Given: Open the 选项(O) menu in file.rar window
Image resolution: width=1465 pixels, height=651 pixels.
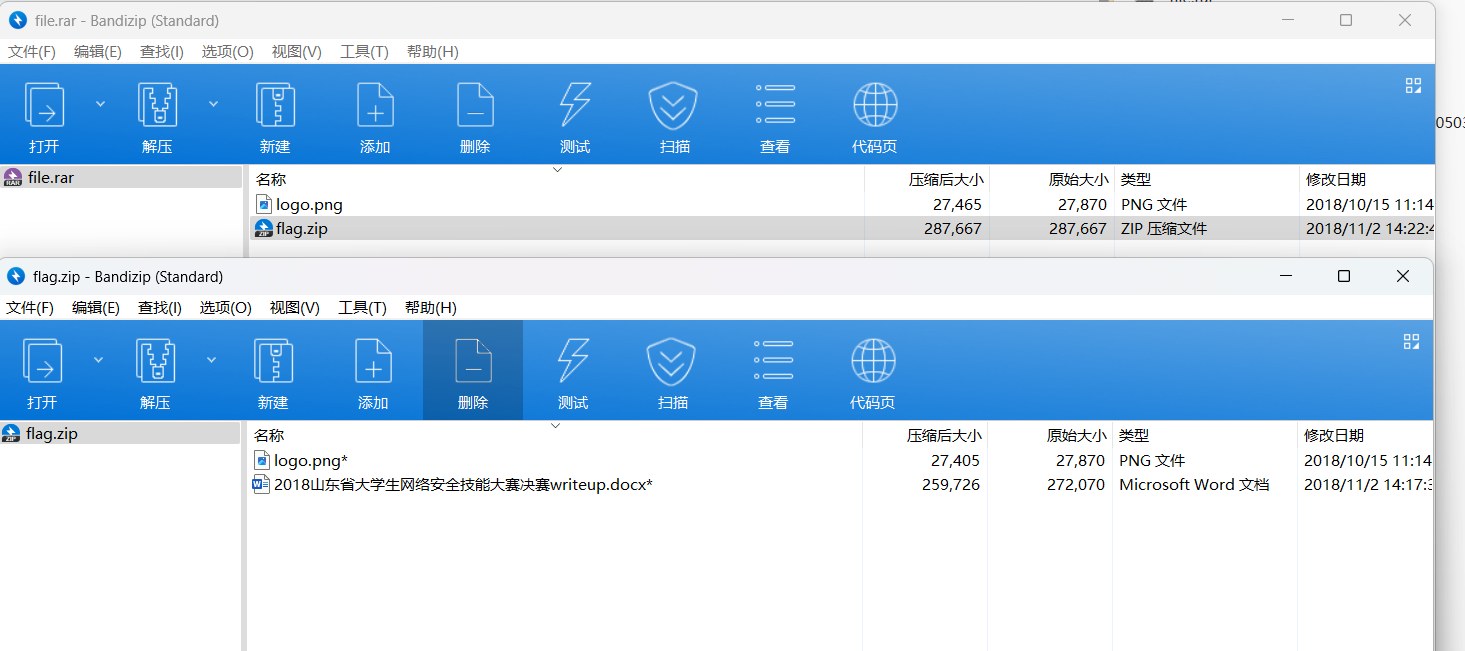Looking at the screenshot, I should click(x=227, y=52).
